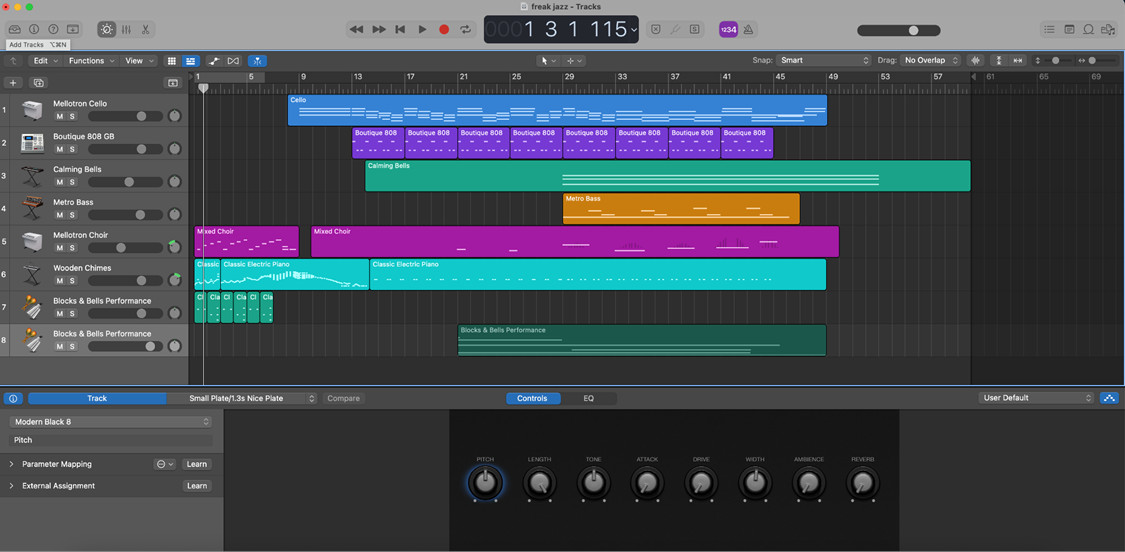Open the Mixer from the control bar
Image resolution: width=1125 pixels, height=552 pixels.
[126, 30]
